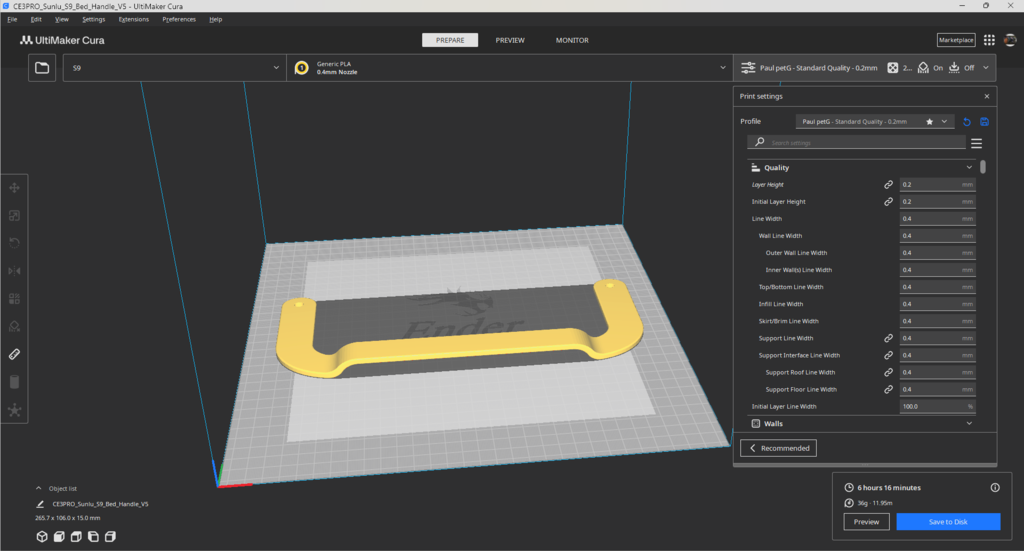
Task: Click pencil icon next to object name
Action: click(x=40, y=504)
